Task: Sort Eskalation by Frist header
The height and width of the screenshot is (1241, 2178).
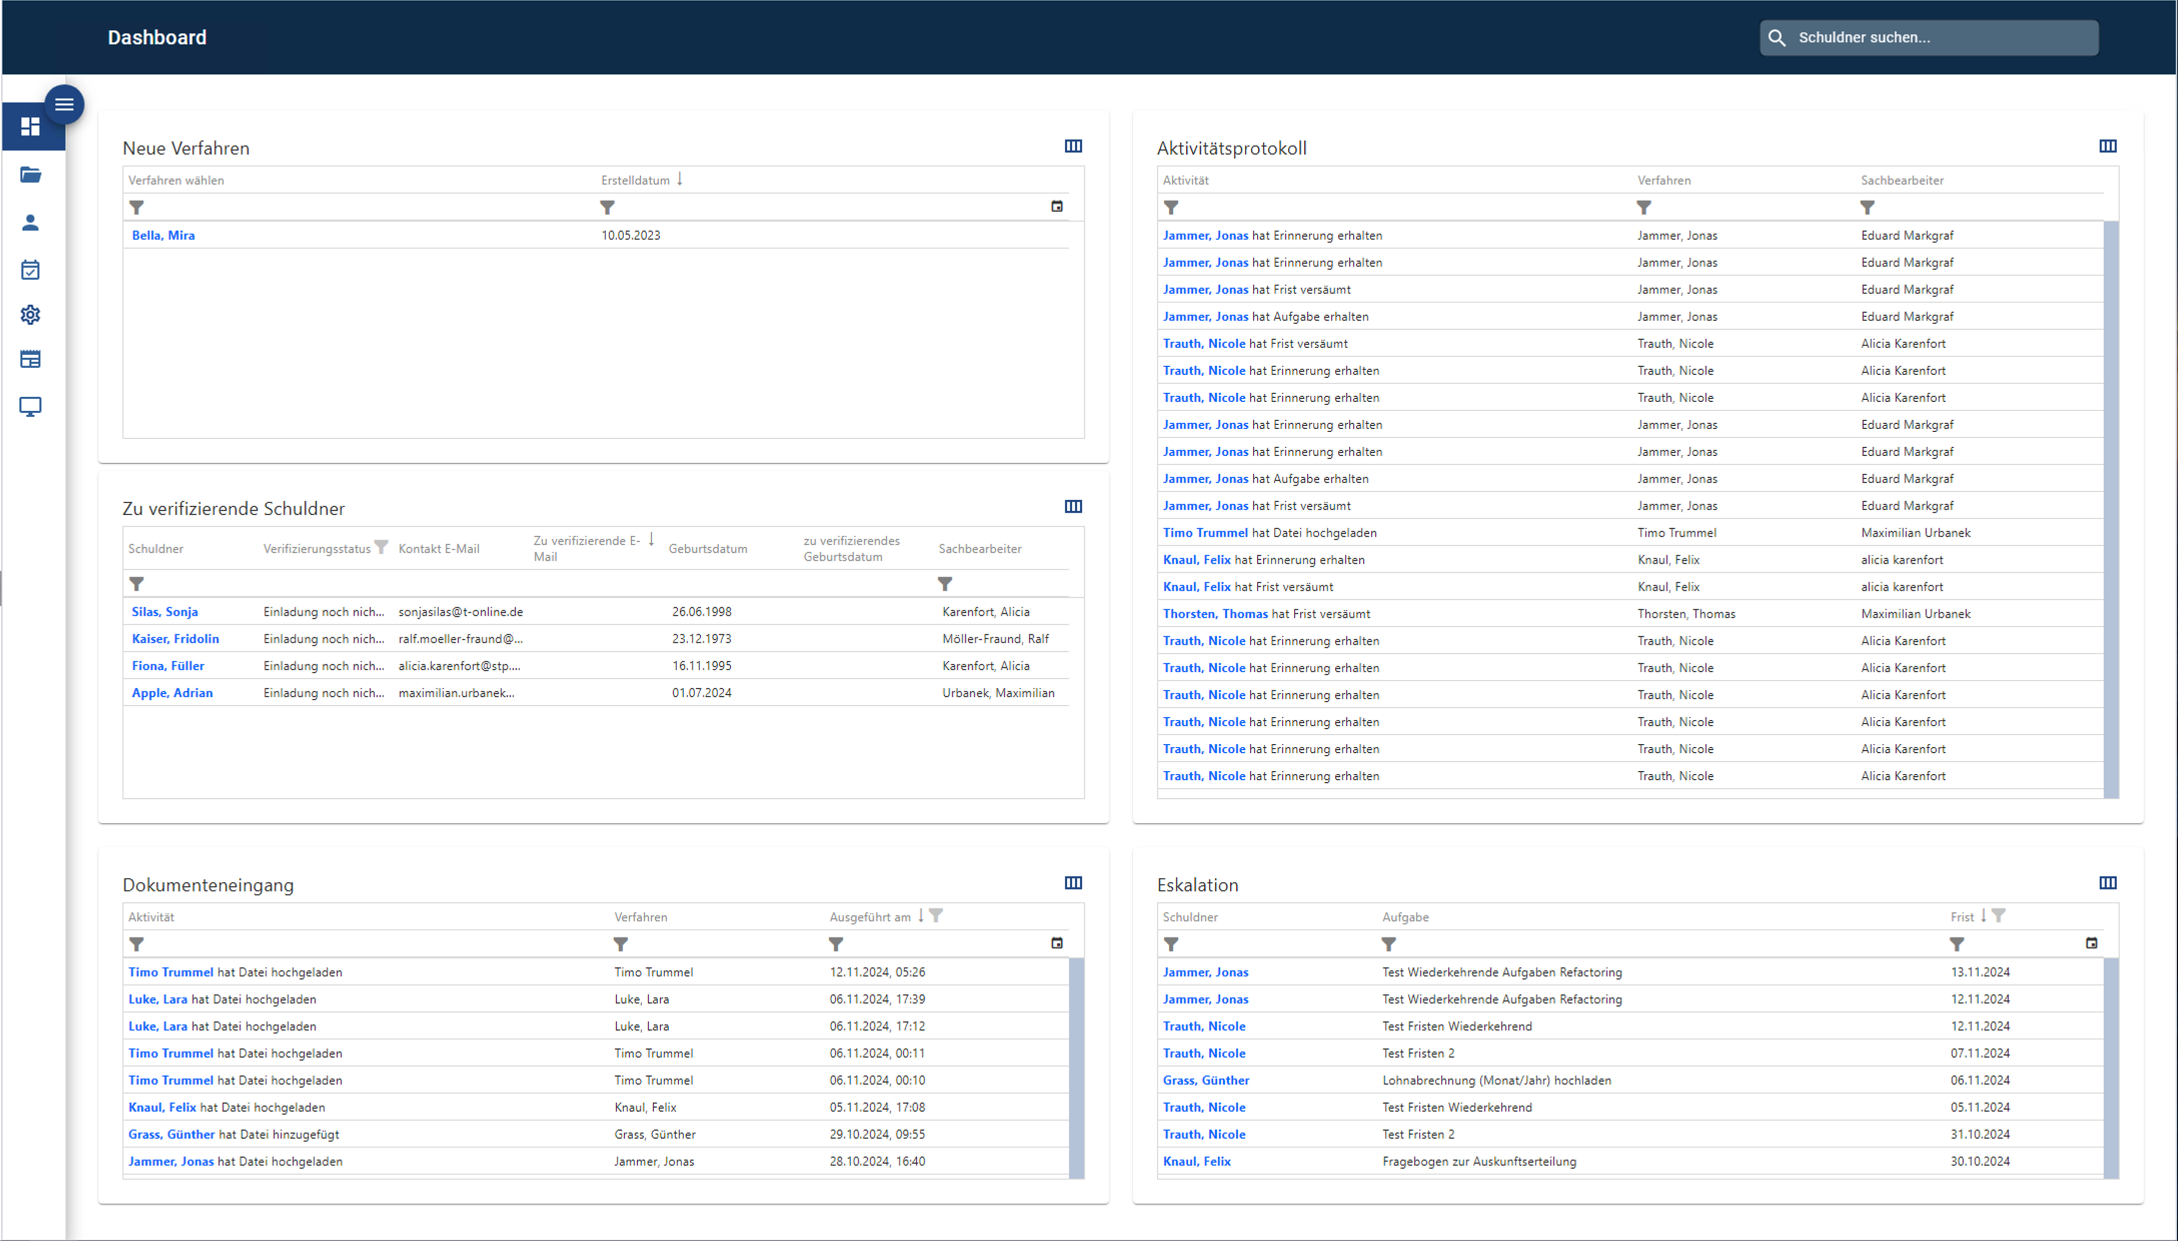Action: [x=1962, y=917]
